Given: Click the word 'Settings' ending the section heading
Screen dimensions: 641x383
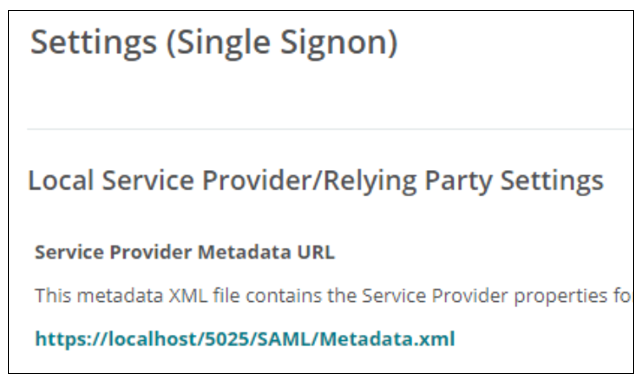Looking at the screenshot, I should coord(552,181).
